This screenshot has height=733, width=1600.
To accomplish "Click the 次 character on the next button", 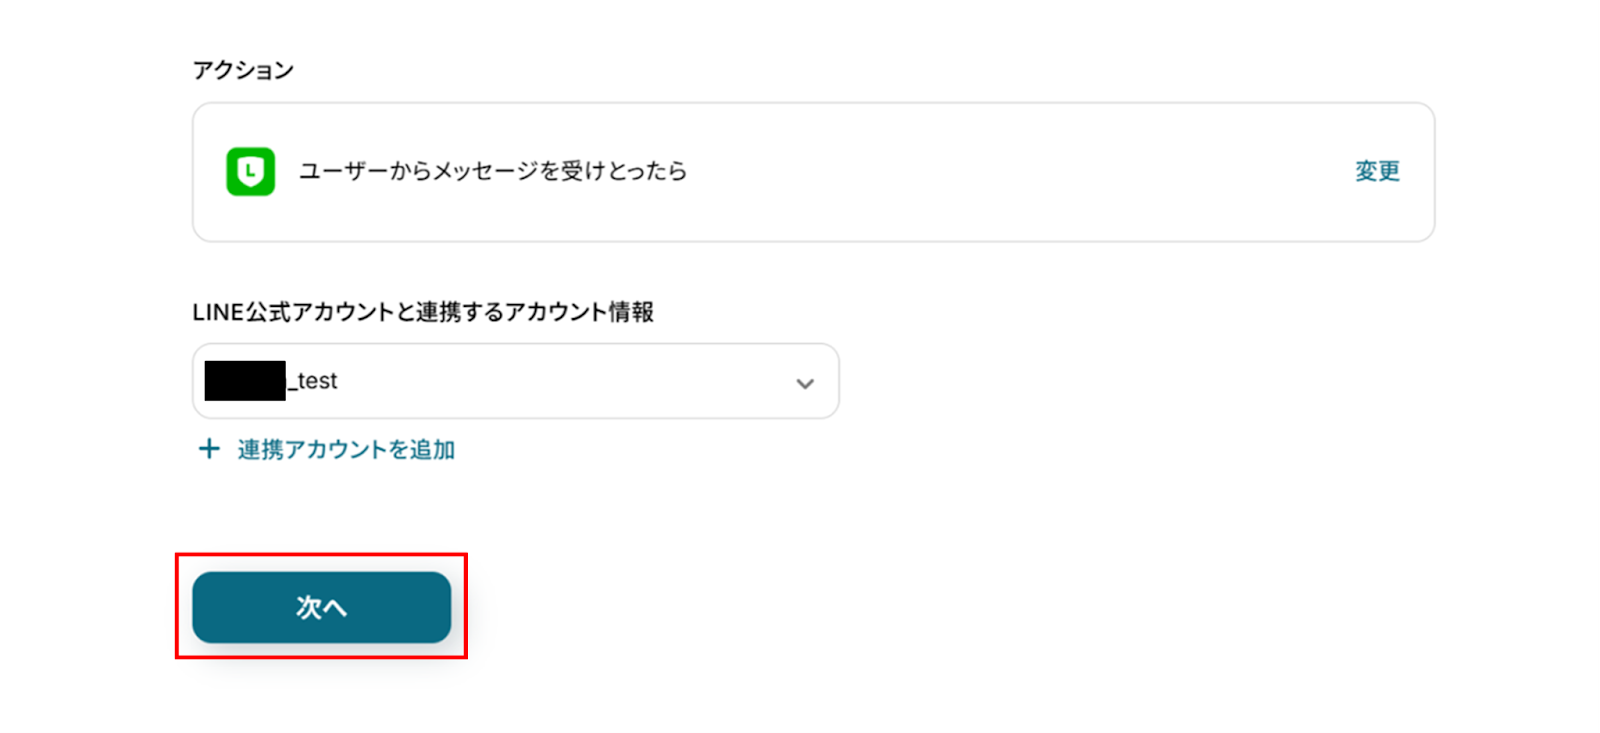I will tap(308, 607).
